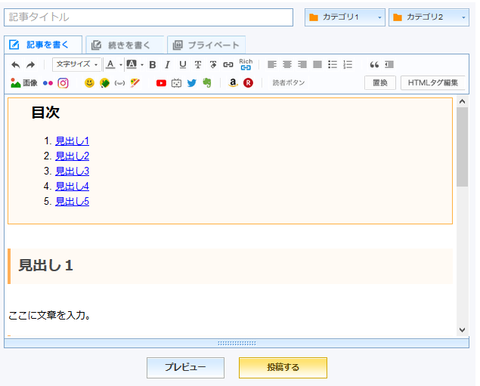The height and width of the screenshot is (386, 480).
Task: Click the 目次 heading text
Action: point(45,112)
